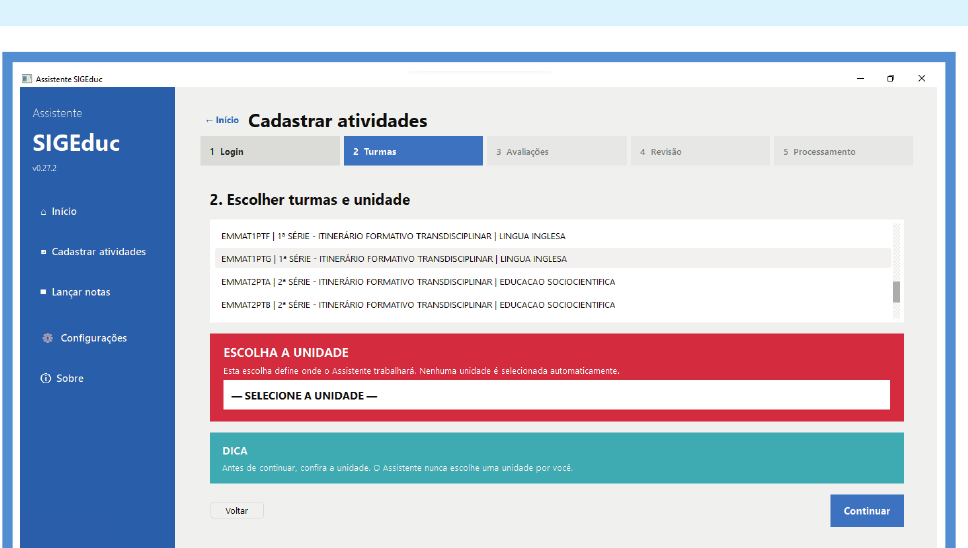Image resolution: width=968 pixels, height=548 pixels.
Task: Select turma EMMAT1PTF Lingua Inglesa
Action: (x=553, y=236)
